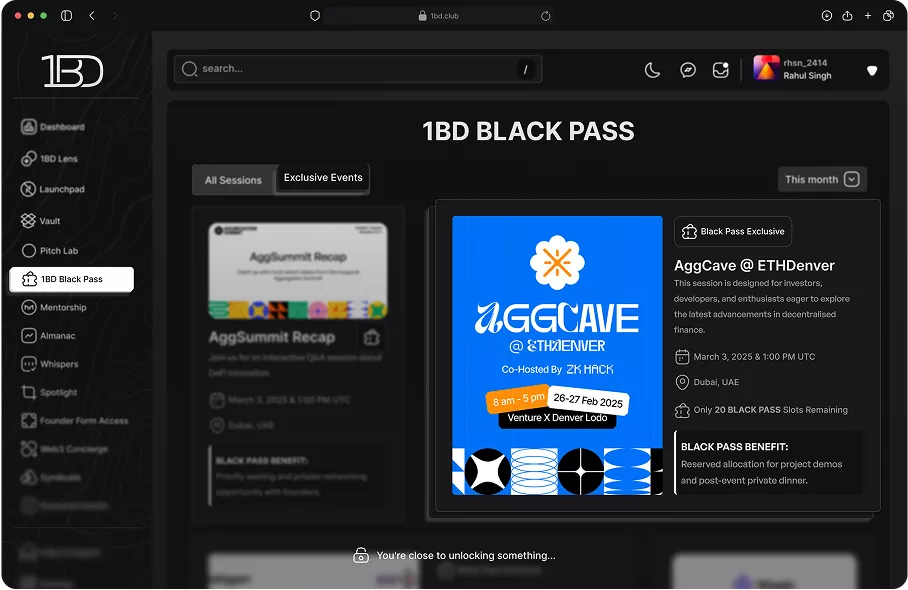Open the AggCave @ ETHDenver title
Viewport: 908px width, 590px height.
[754, 265]
